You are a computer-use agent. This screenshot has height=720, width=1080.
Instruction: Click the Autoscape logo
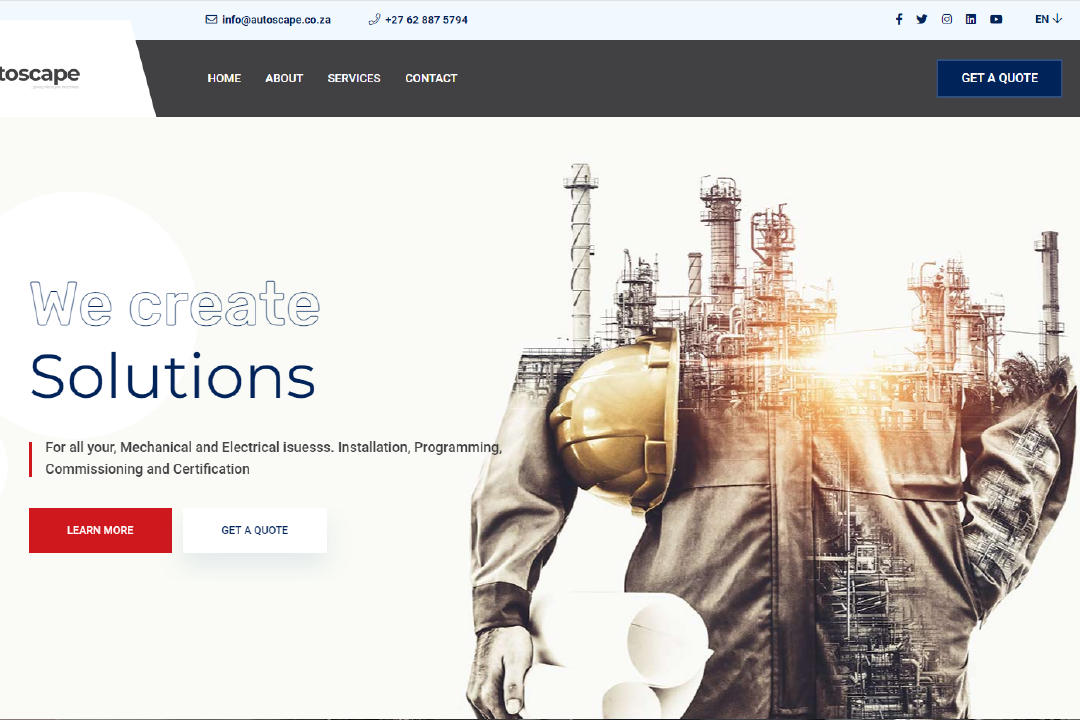point(40,76)
